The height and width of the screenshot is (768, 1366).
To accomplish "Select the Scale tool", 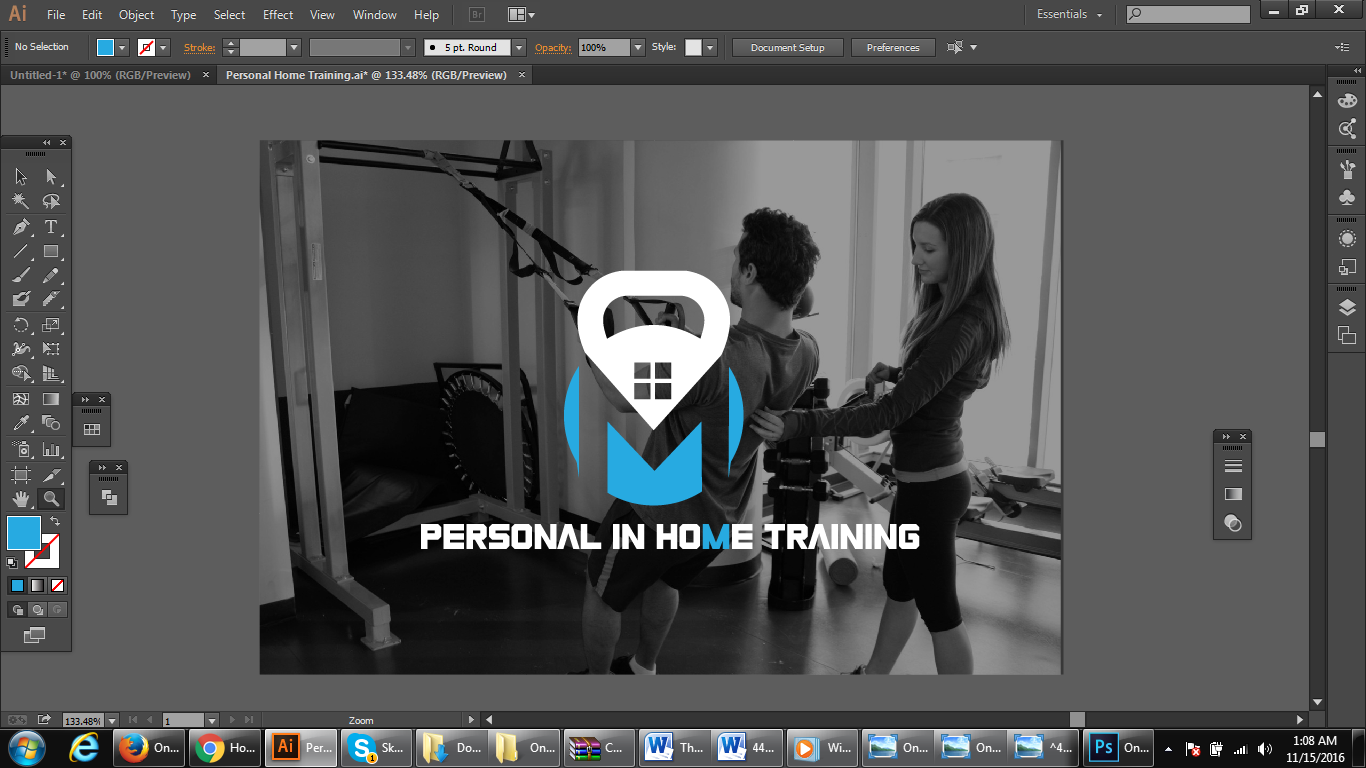I will pos(51,325).
